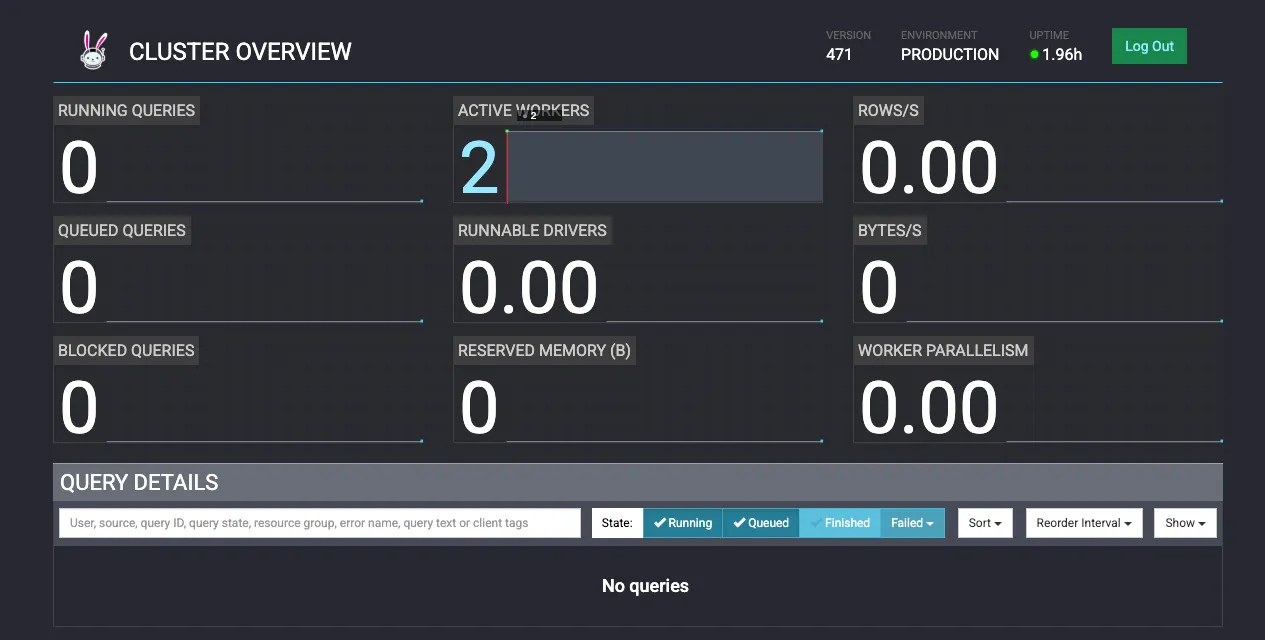
Task: Click the Blocked Queries value 0
Action: 79,408
